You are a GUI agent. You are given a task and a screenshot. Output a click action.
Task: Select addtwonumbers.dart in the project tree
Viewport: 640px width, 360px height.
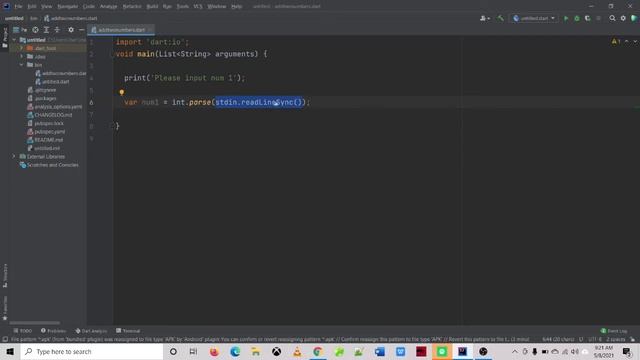coord(61,73)
